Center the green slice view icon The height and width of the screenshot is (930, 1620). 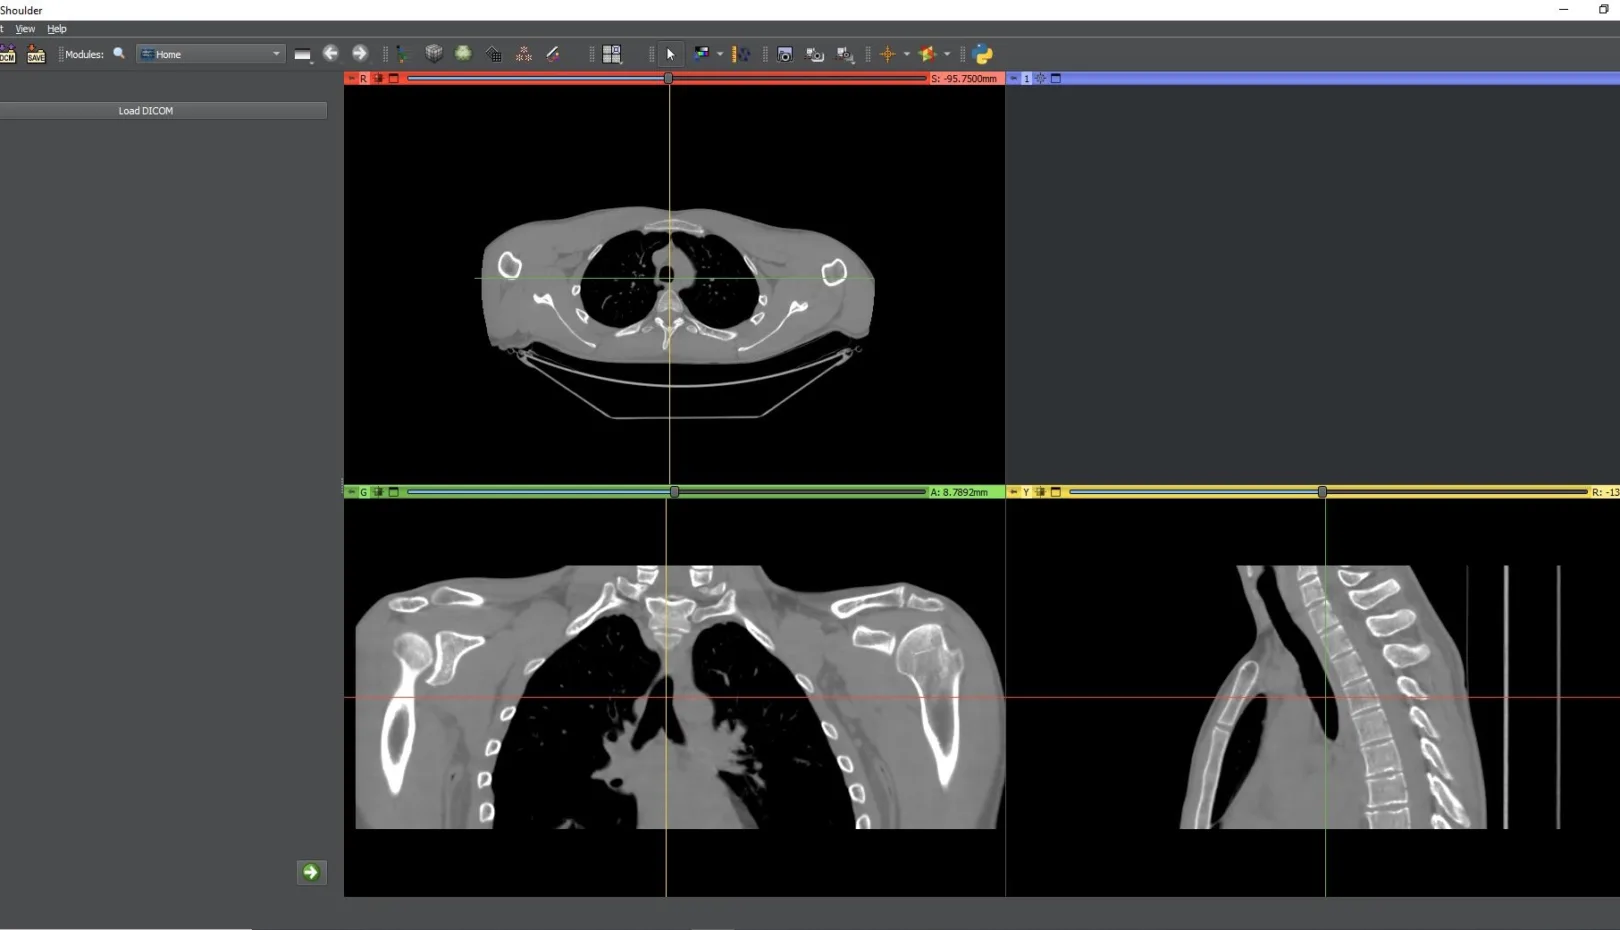(x=378, y=492)
